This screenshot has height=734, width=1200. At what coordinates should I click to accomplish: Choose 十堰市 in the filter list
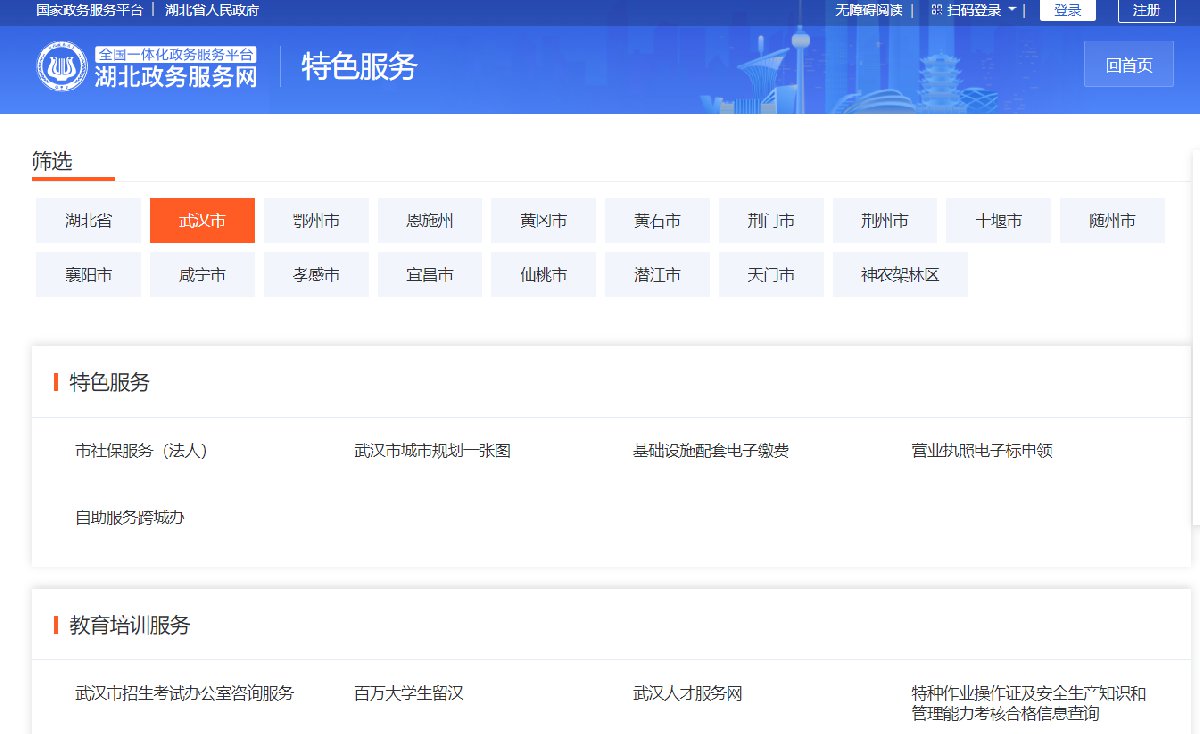coord(998,221)
